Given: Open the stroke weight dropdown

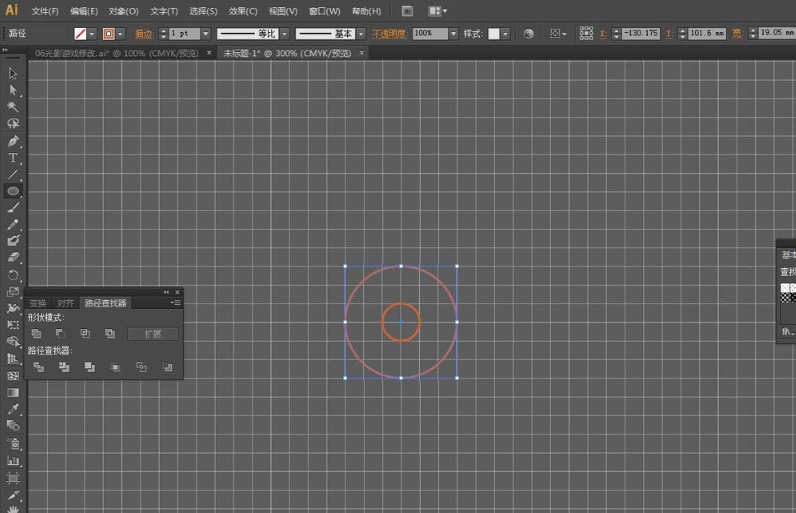Looking at the screenshot, I should pos(206,34).
